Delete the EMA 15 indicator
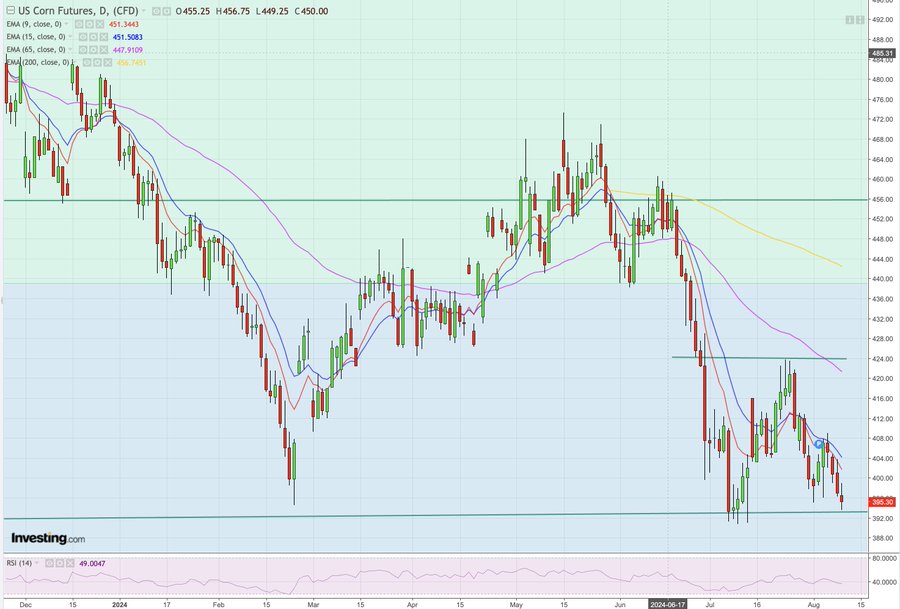This screenshot has width=900, height=609. [x=105, y=37]
